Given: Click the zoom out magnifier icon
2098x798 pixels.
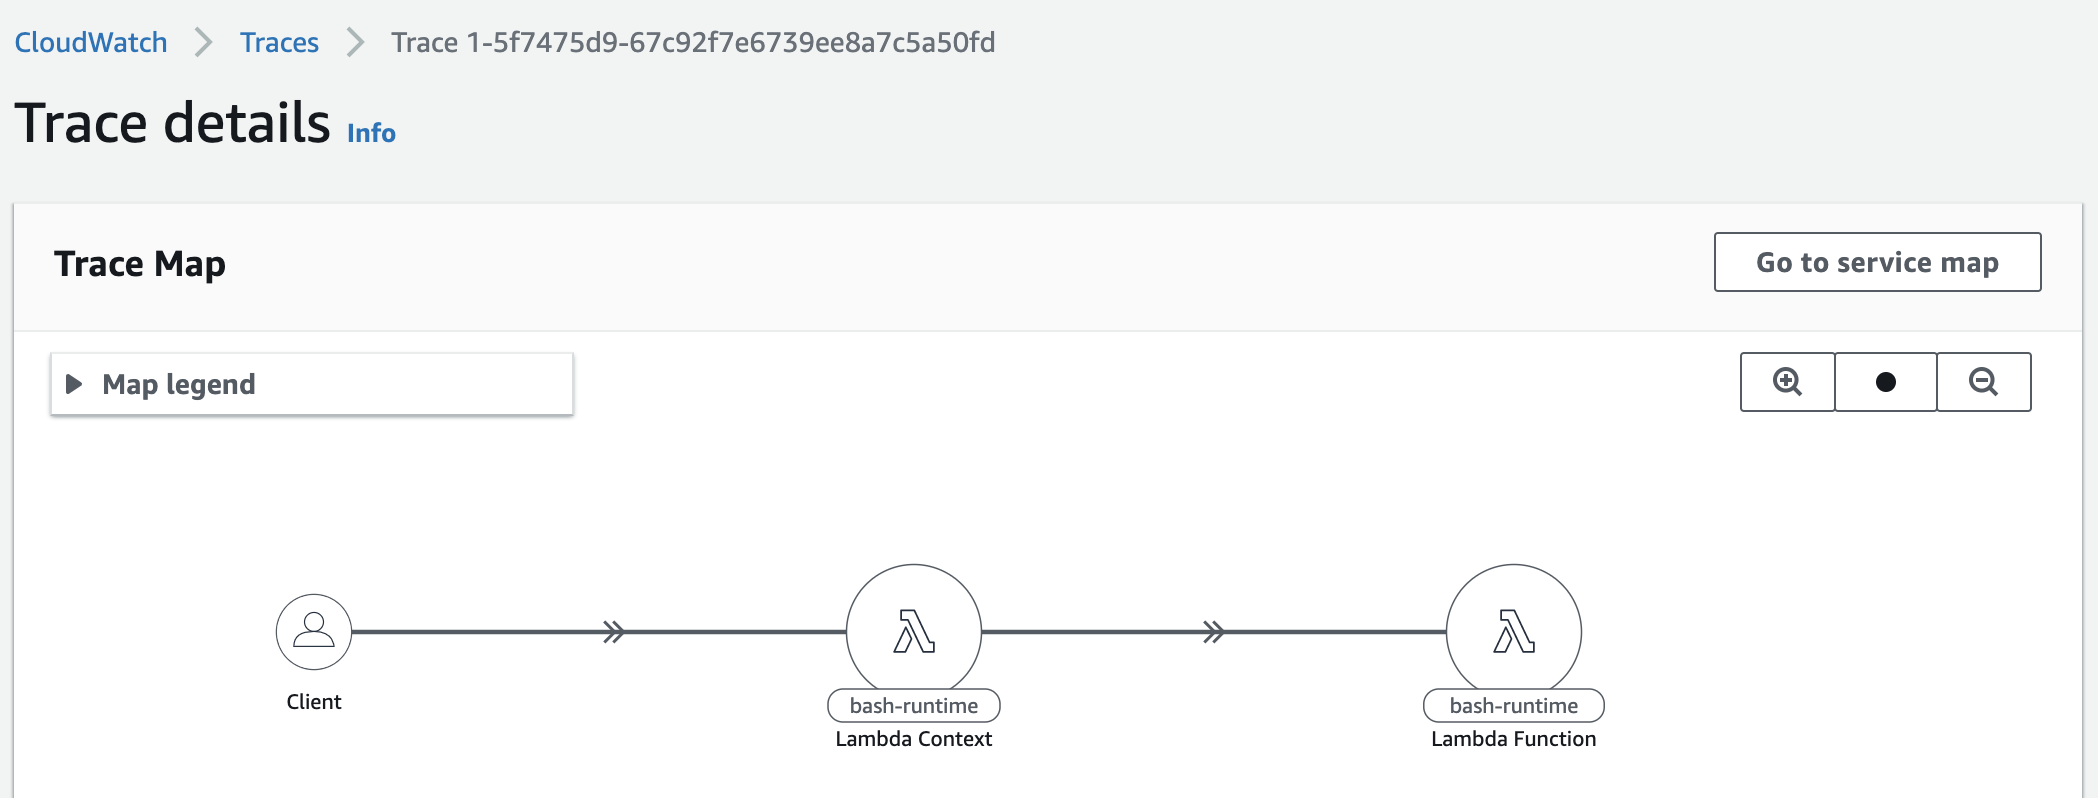Looking at the screenshot, I should point(1983,382).
